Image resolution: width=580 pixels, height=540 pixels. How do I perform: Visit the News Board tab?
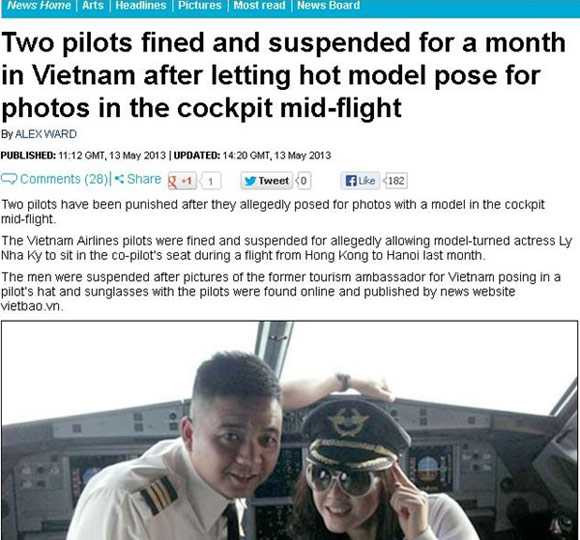tap(328, 5)
